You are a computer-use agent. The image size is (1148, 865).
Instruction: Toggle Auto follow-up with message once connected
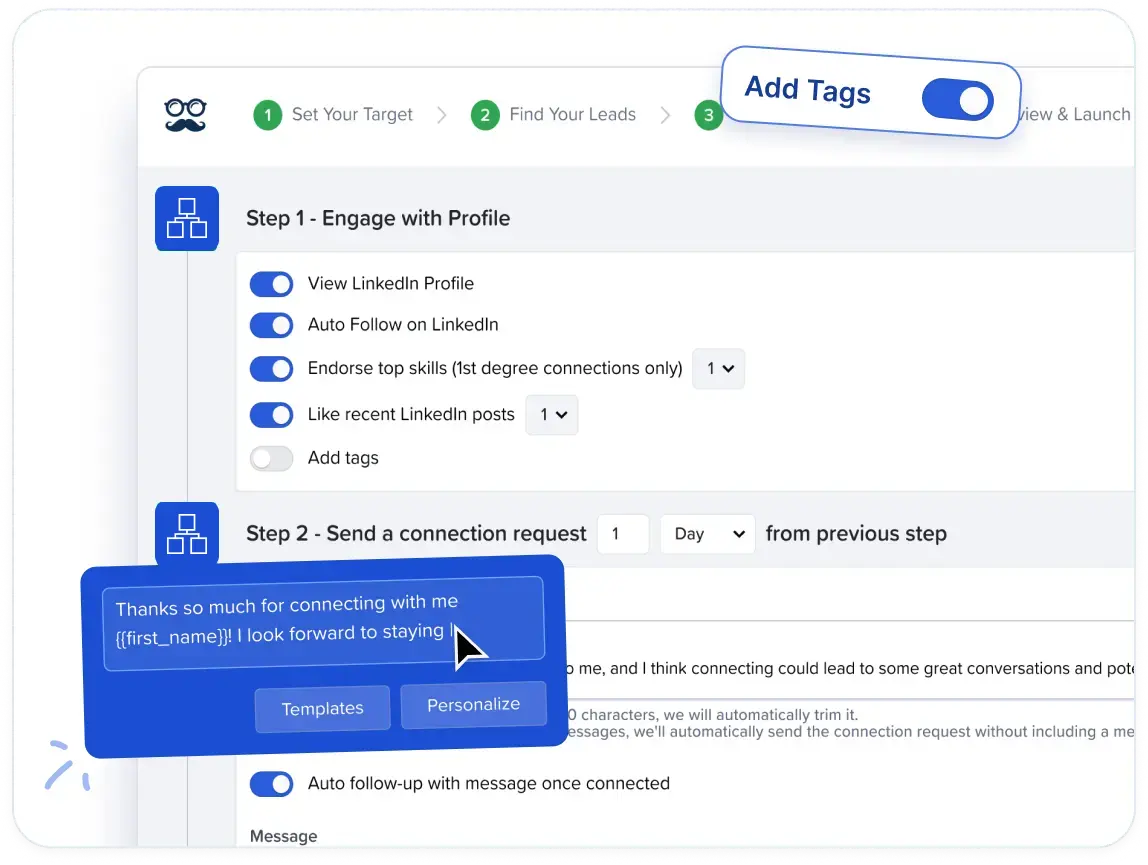(x=271, y=784)
